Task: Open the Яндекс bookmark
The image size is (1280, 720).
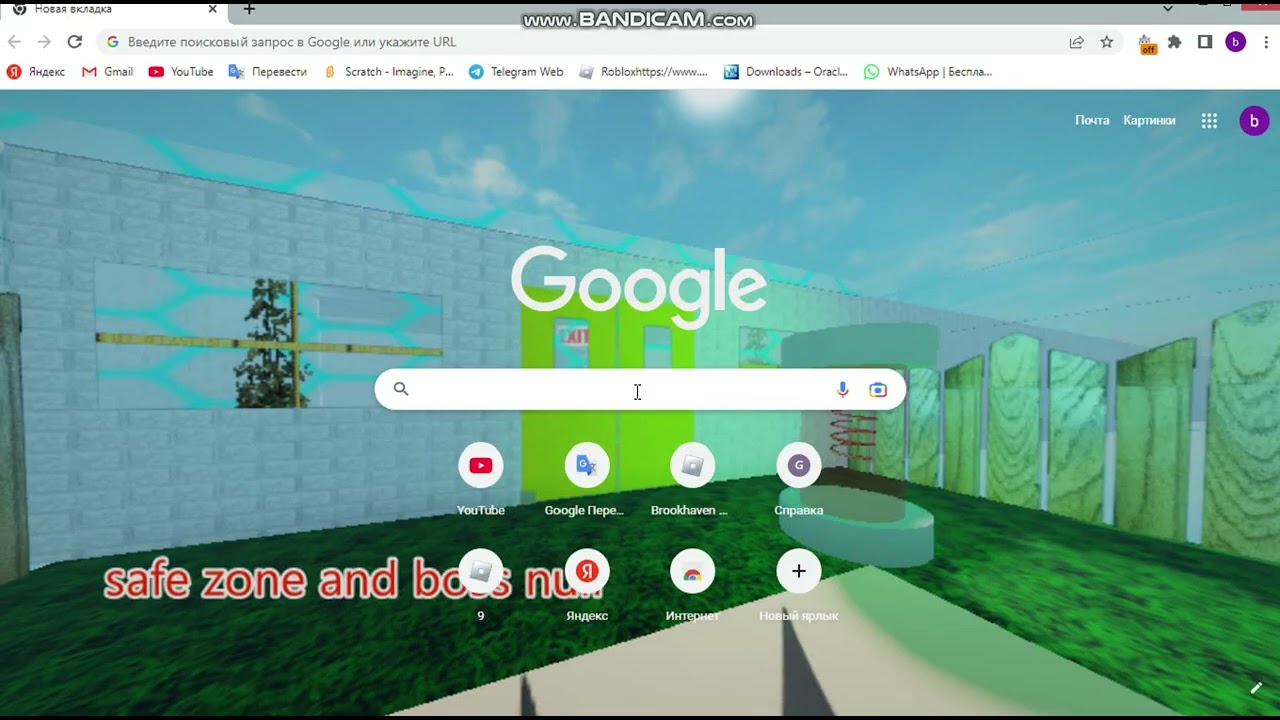Action: coord(36,72)
